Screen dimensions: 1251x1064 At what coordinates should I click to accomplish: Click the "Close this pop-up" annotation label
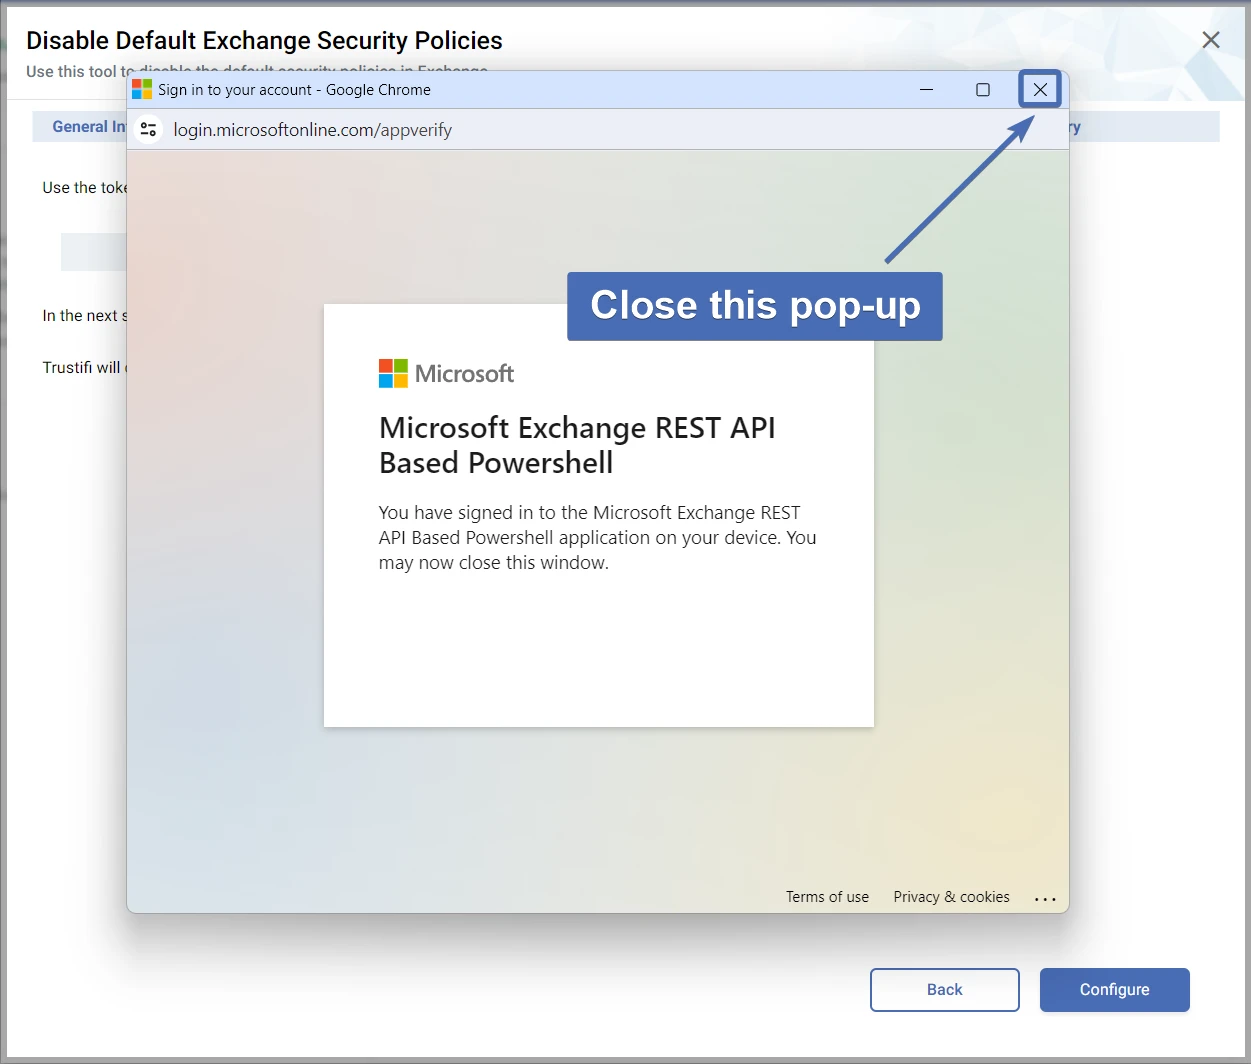point(754,306)
